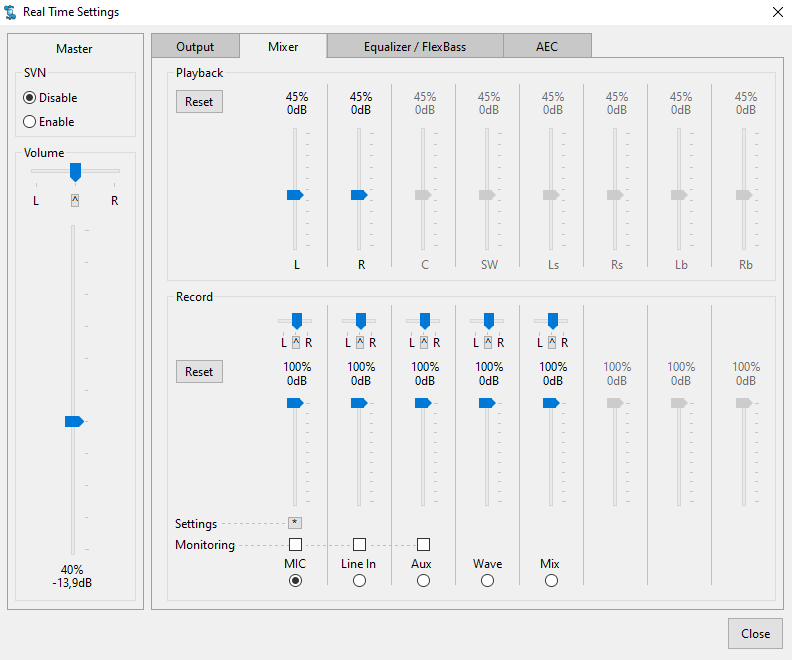
Task: Click the Line In record level slider thumb
Action: click(359, 403)
